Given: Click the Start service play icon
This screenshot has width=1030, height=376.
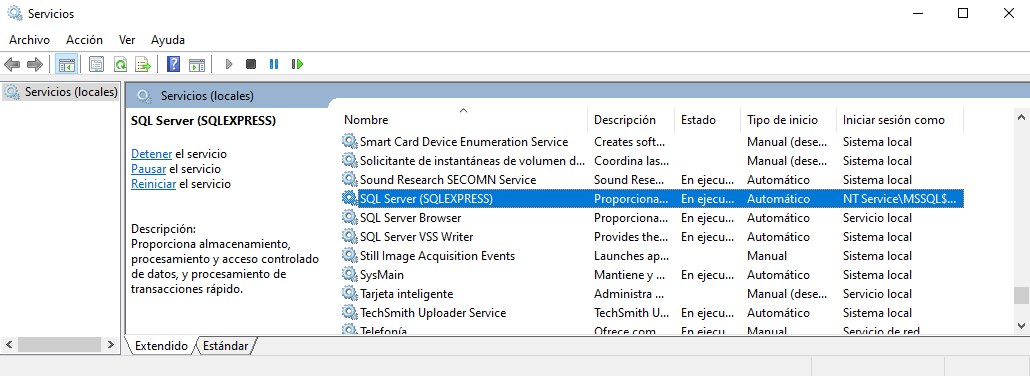Looking at the screenshot, I should 229,64.
